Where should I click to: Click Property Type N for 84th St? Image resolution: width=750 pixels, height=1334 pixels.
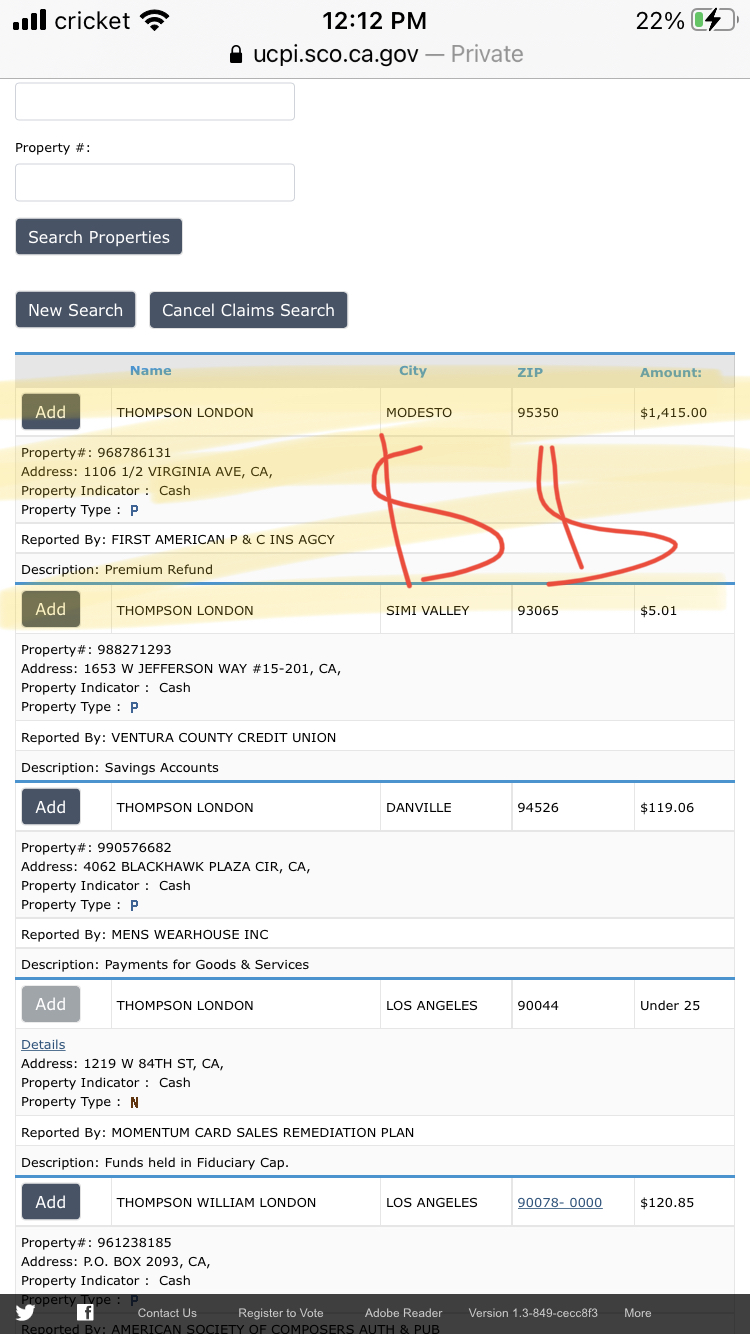[x=134, y=1102]
